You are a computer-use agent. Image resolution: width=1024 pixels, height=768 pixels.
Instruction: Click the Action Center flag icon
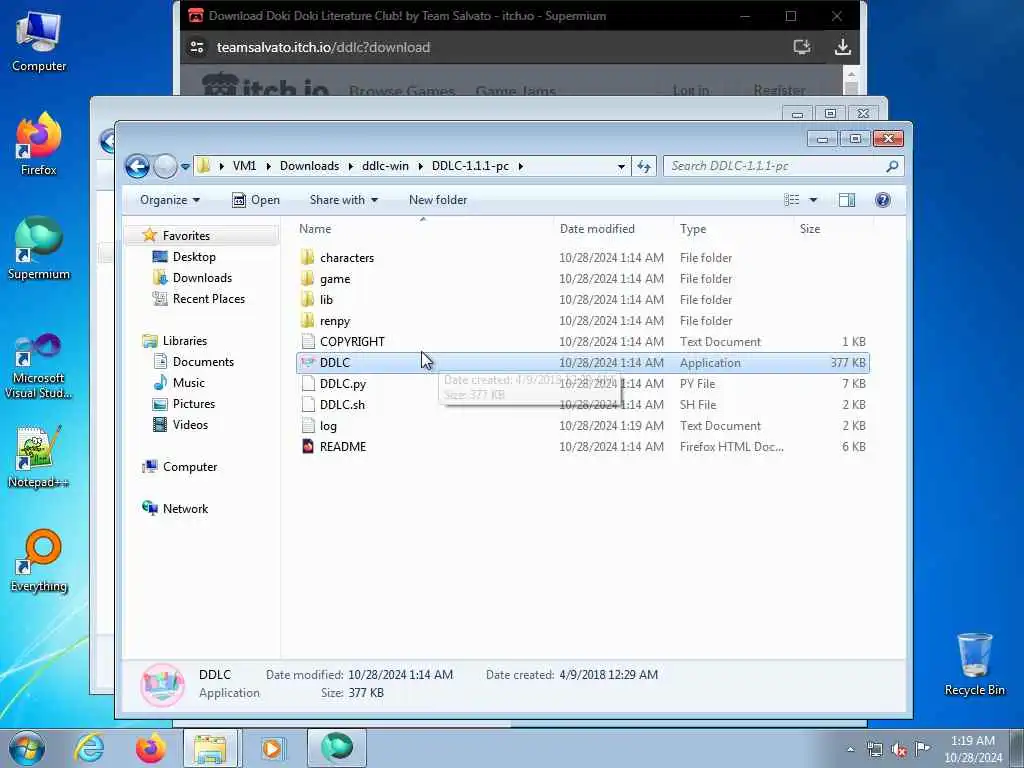[x=922, y=748]
